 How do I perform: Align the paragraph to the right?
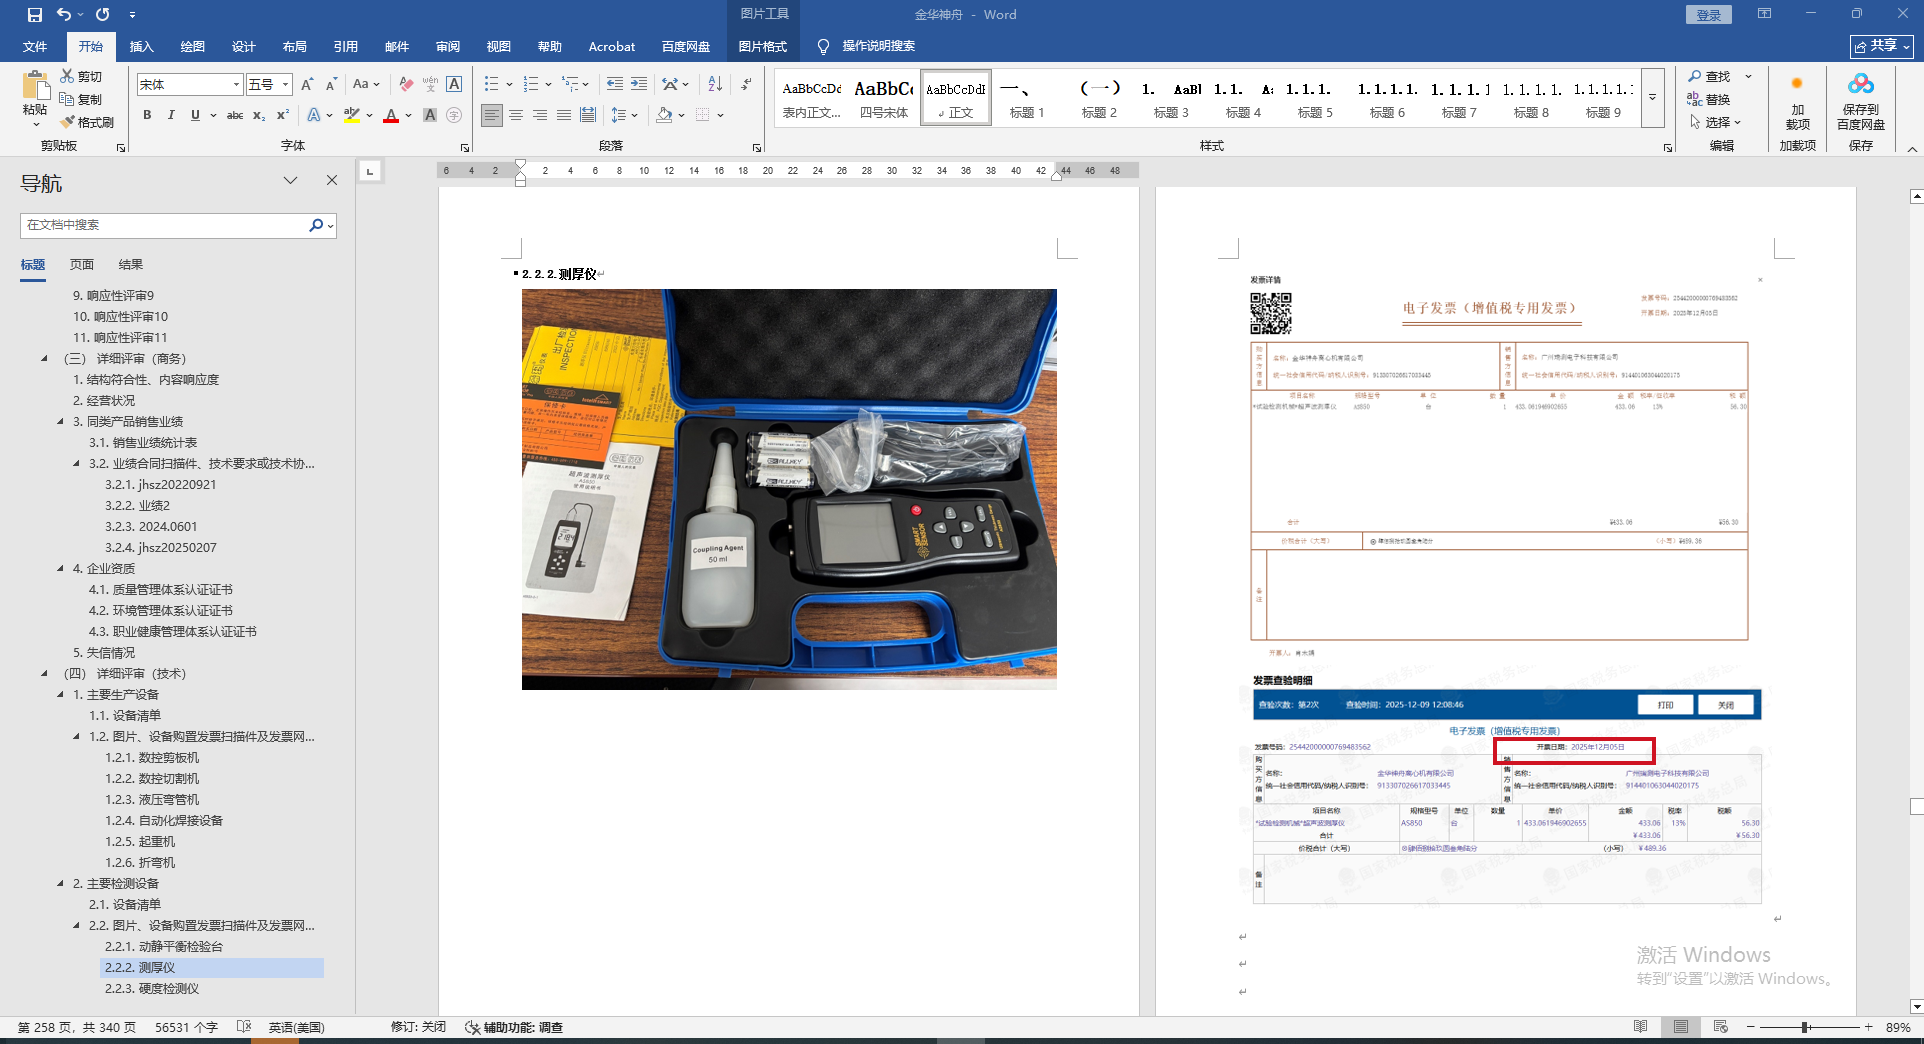tap(540, 115)
